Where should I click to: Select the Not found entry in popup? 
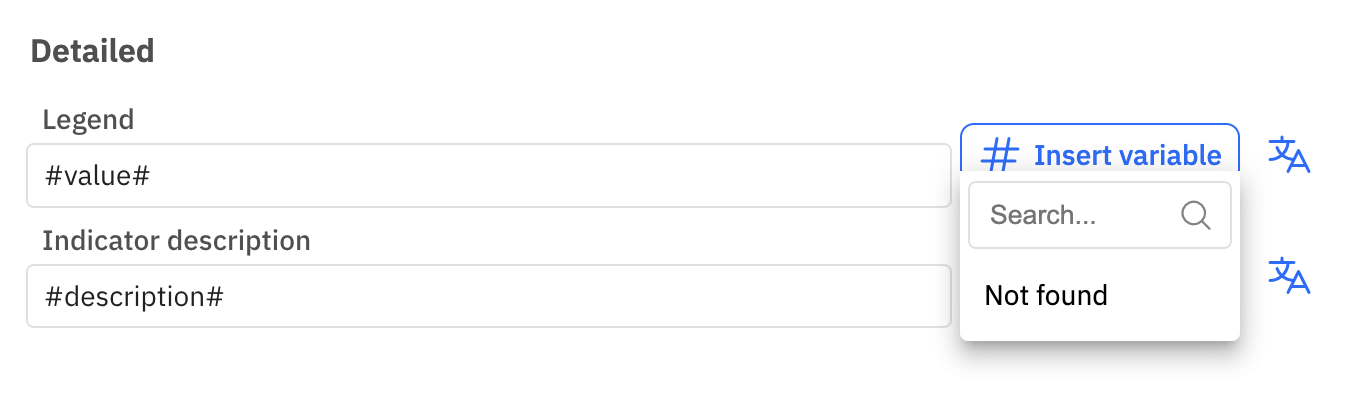[x=1046, y=296]
